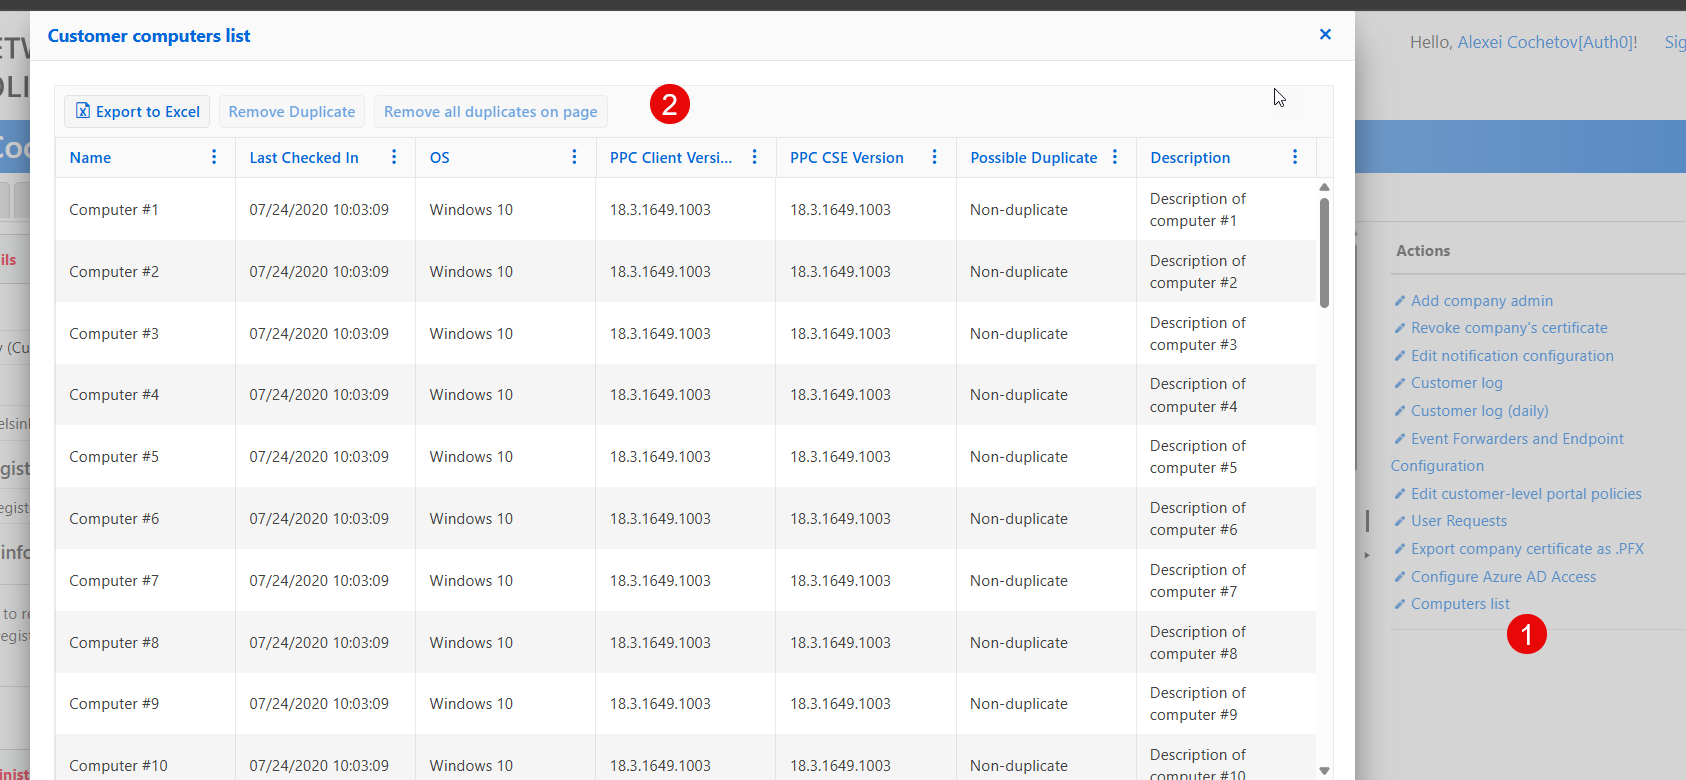This screenshot has width=1686, height=780.
Task: Click Remove Duplicate button
Action: click(291, 112)
